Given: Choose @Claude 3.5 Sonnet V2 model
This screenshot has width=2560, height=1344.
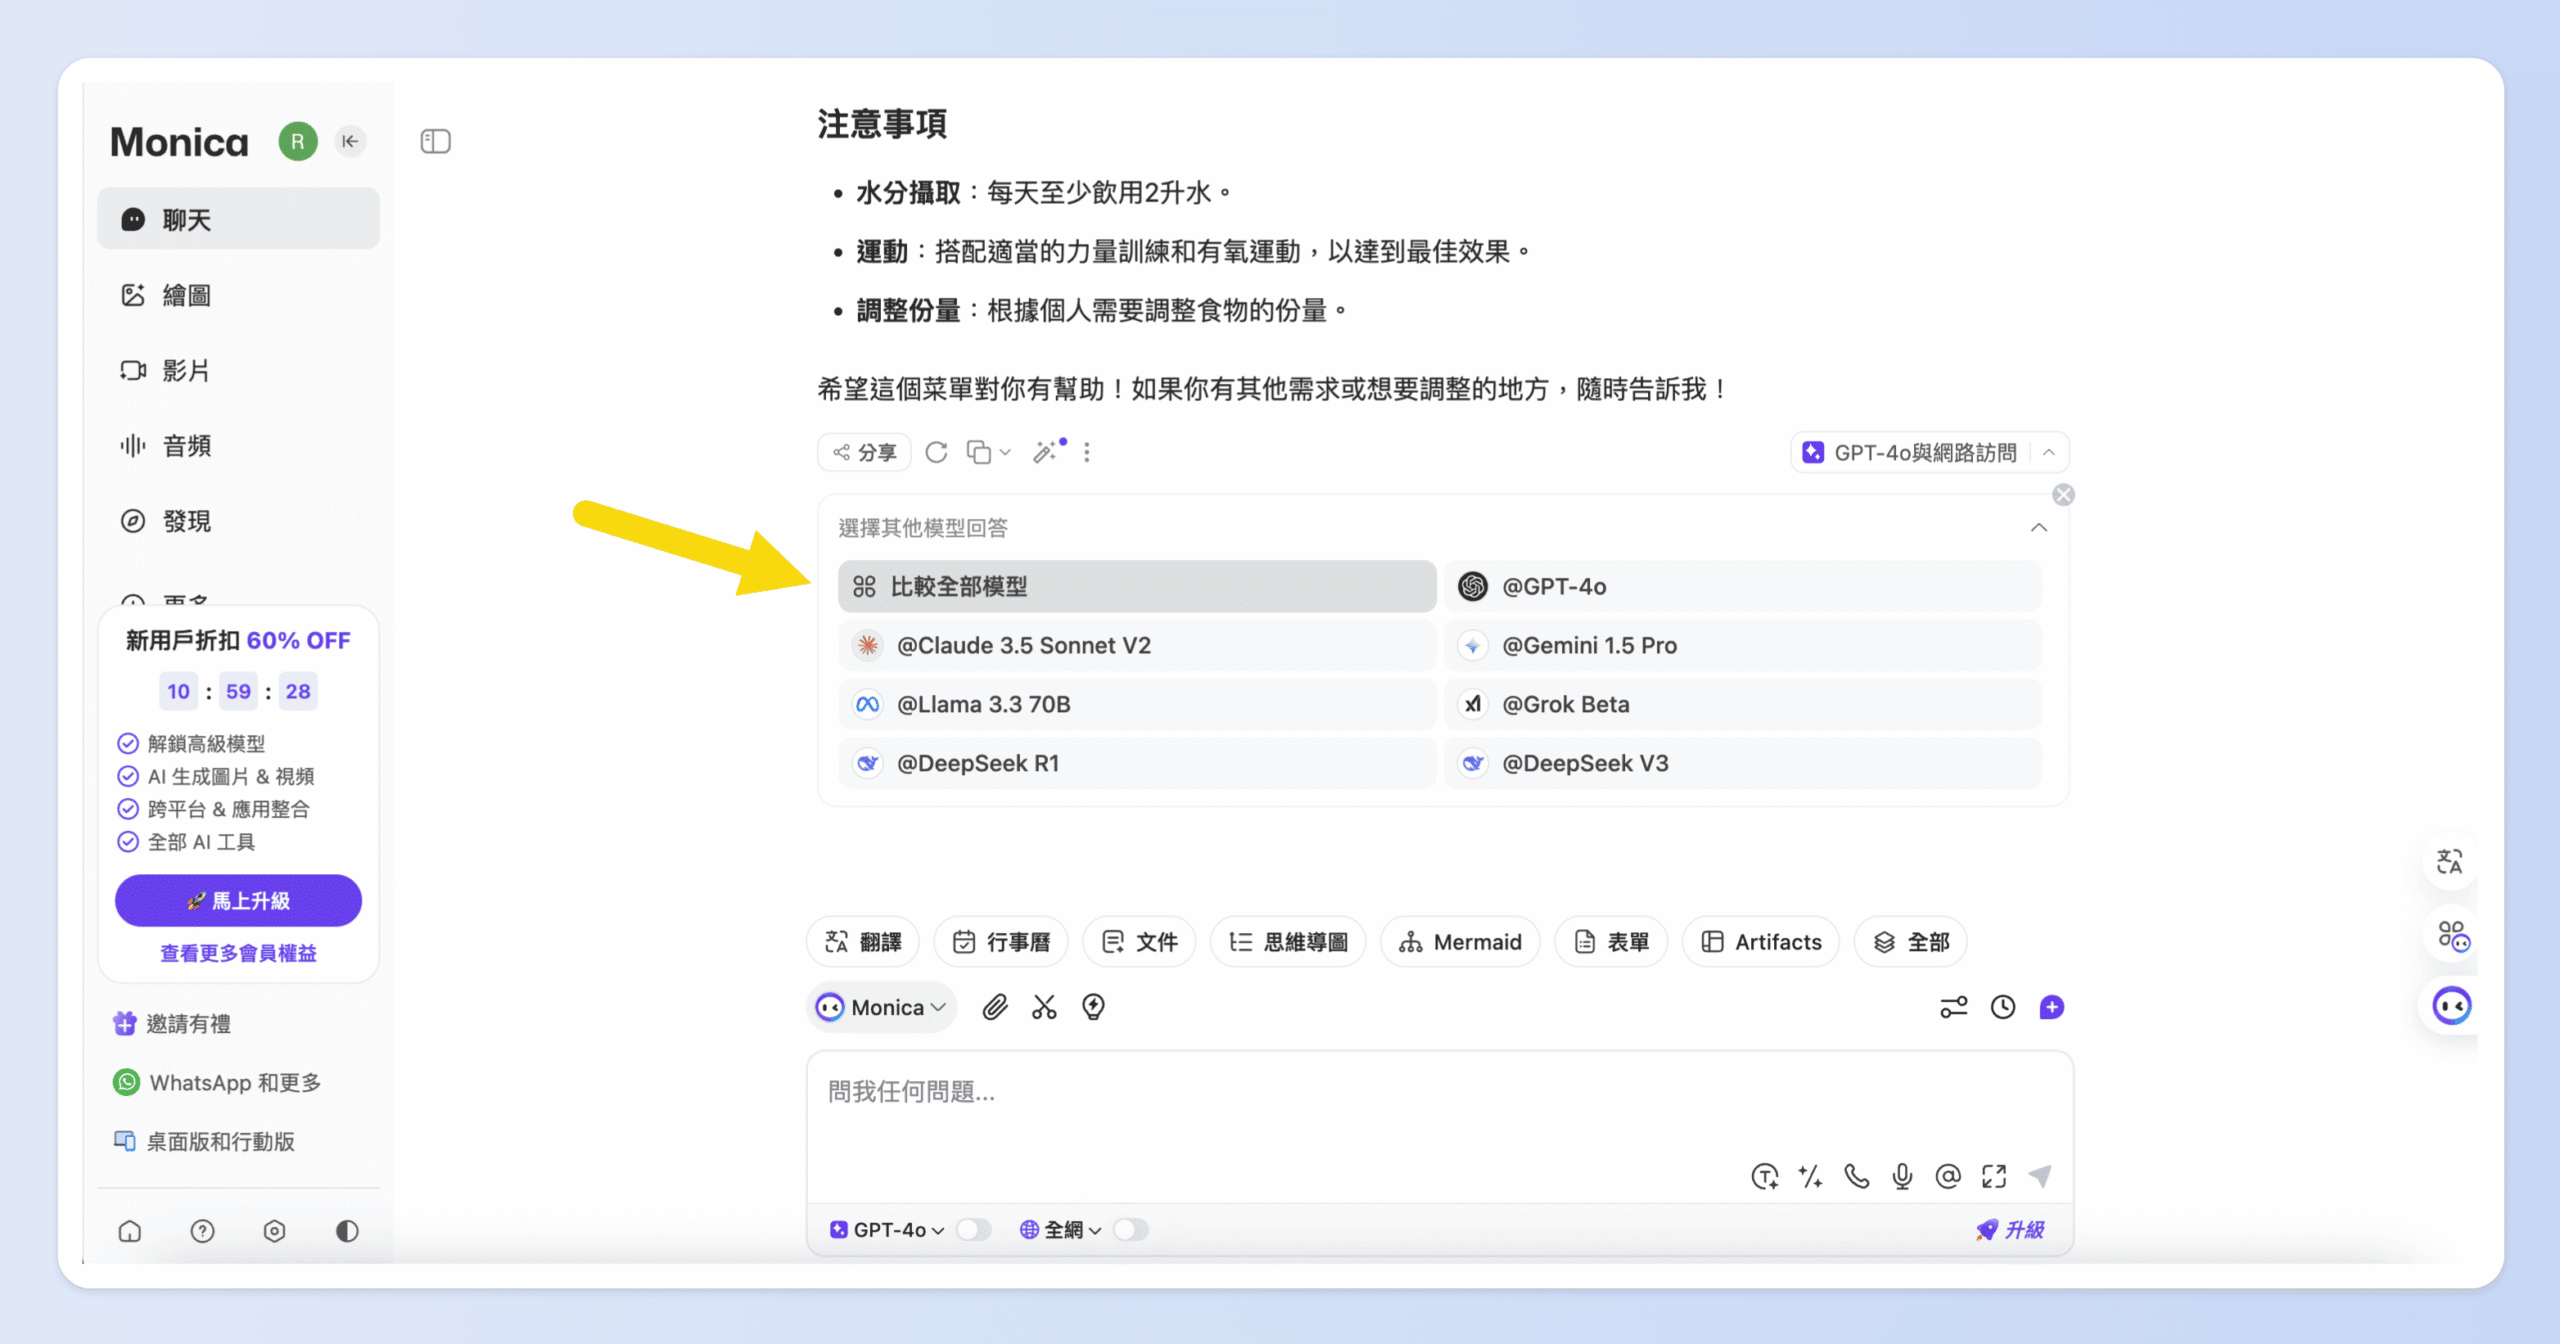Looking at the screenshot, I should pos(1137,645).
